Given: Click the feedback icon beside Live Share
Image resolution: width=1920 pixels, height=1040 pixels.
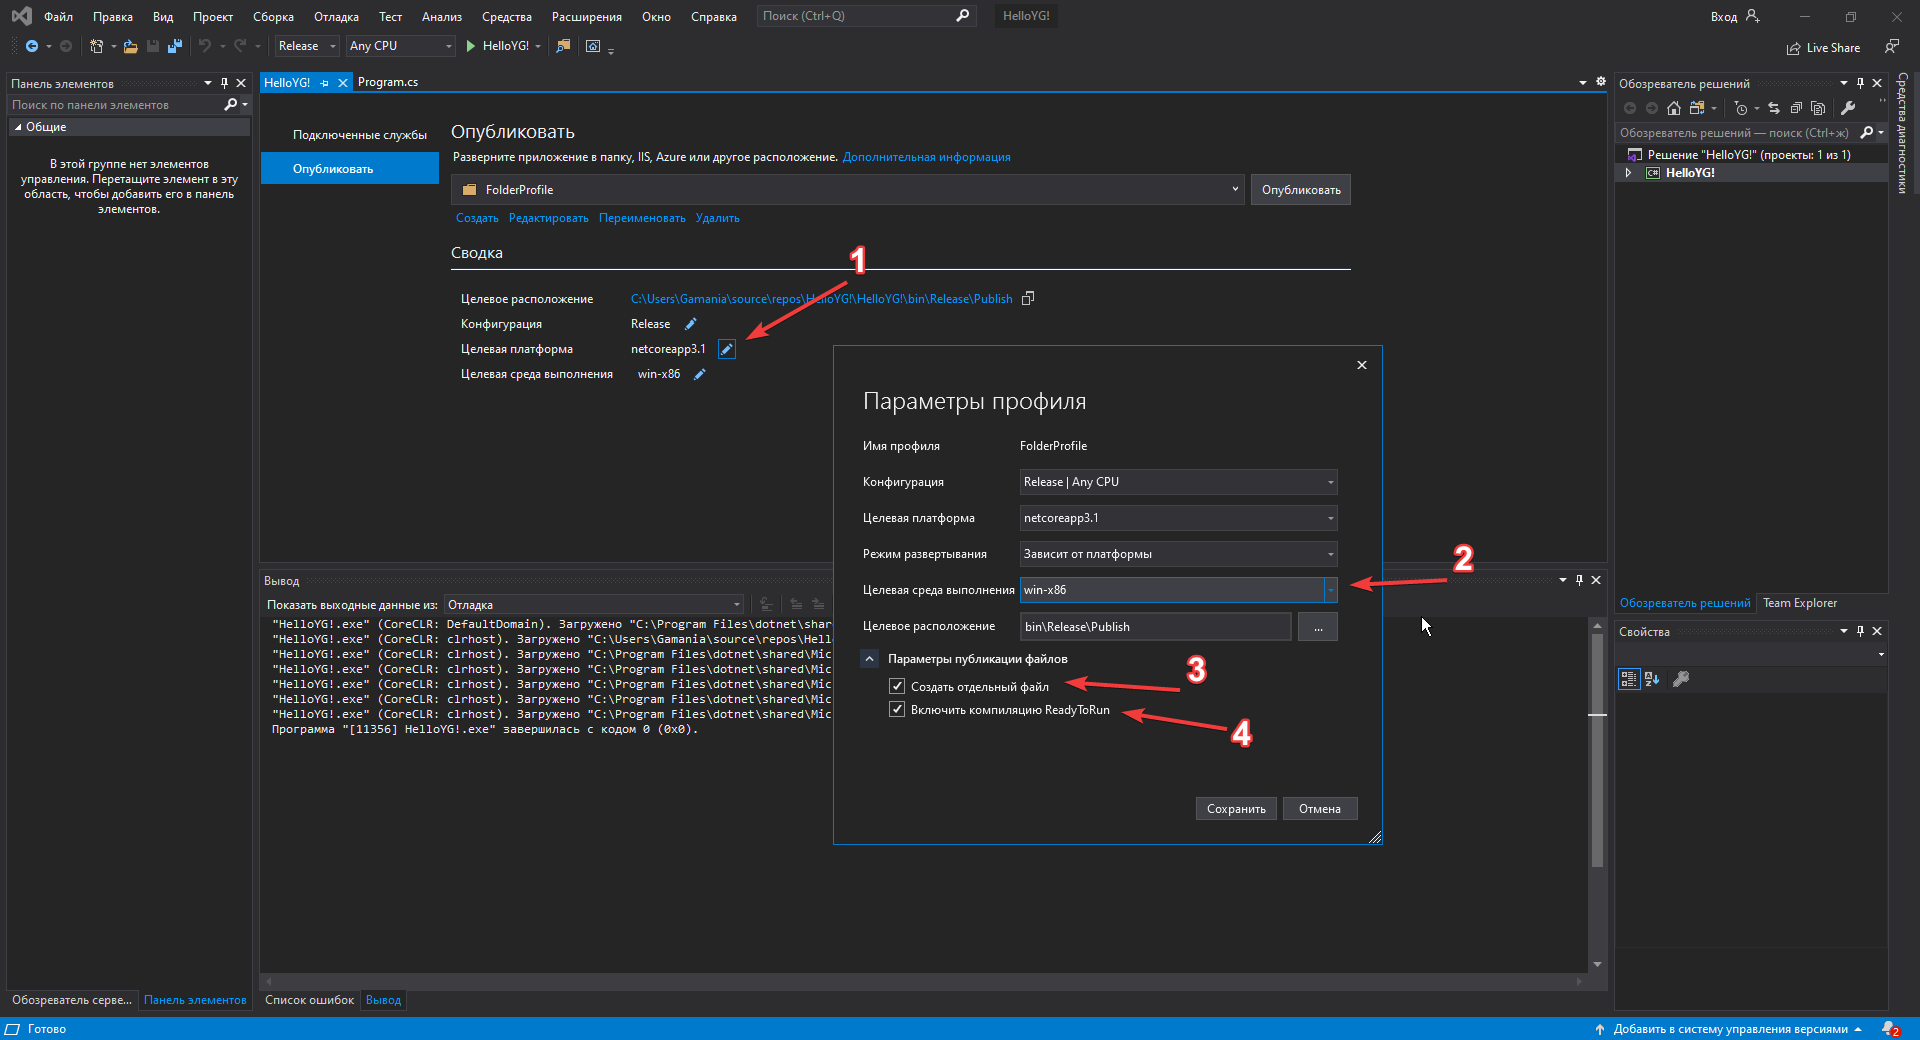Looking at the screenshot, I should click(1891, 46).
